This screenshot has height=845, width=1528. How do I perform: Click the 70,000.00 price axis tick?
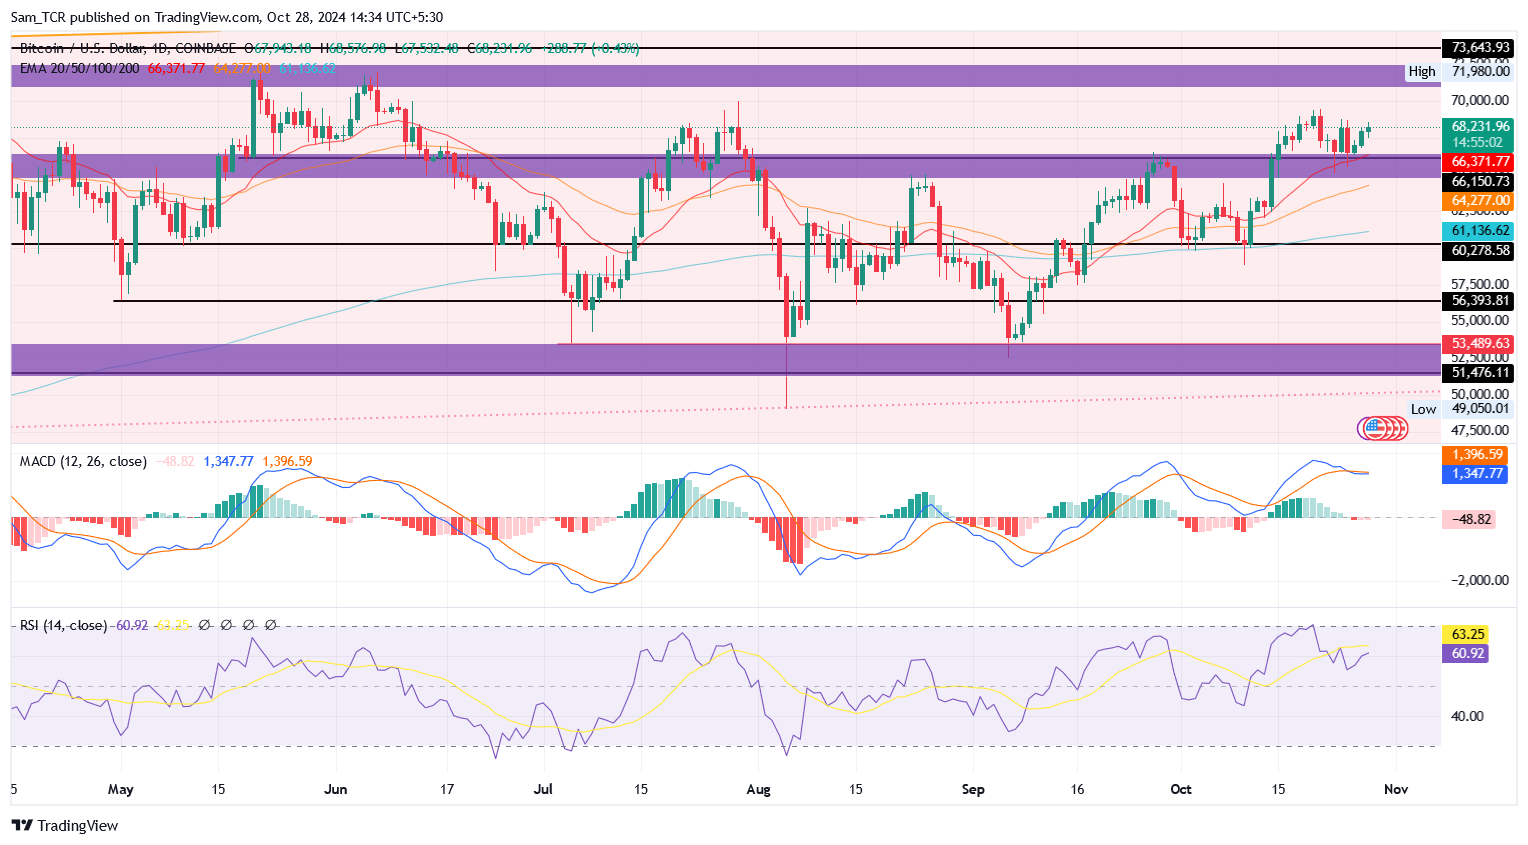point(1479,100)
